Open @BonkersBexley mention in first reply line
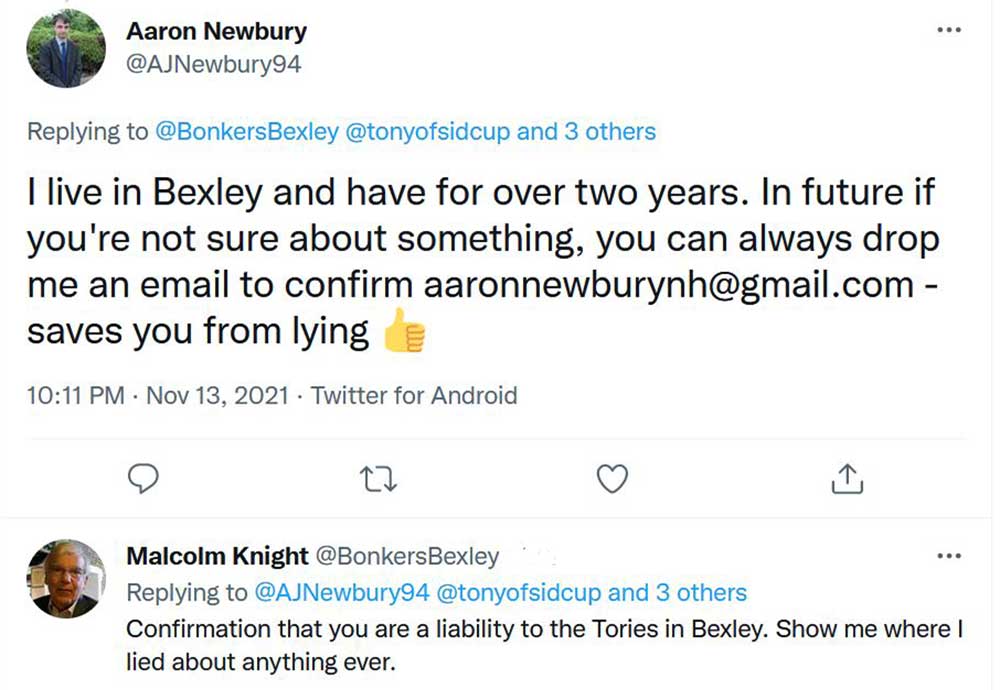The height and width of the screenshot is (690, 1000). click(x=248, y=131)
